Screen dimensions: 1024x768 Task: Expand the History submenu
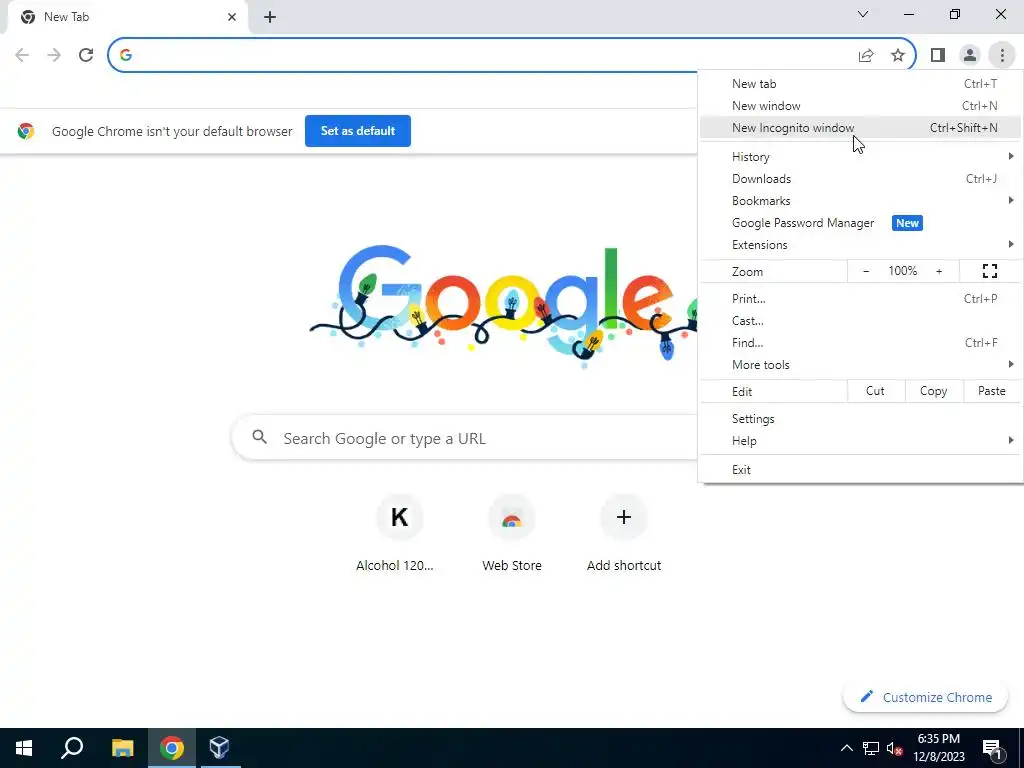[860, 157]
